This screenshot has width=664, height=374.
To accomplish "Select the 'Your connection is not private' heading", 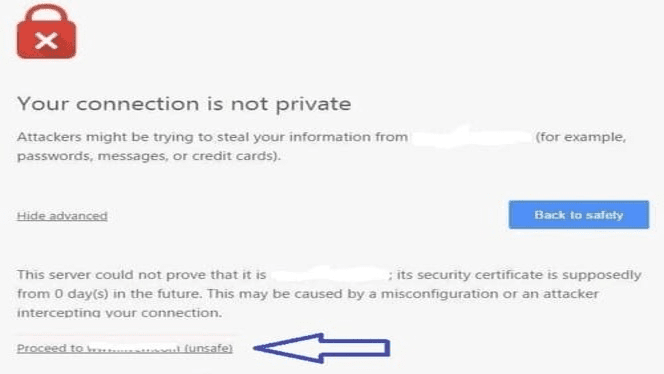I will click(184, 104).
